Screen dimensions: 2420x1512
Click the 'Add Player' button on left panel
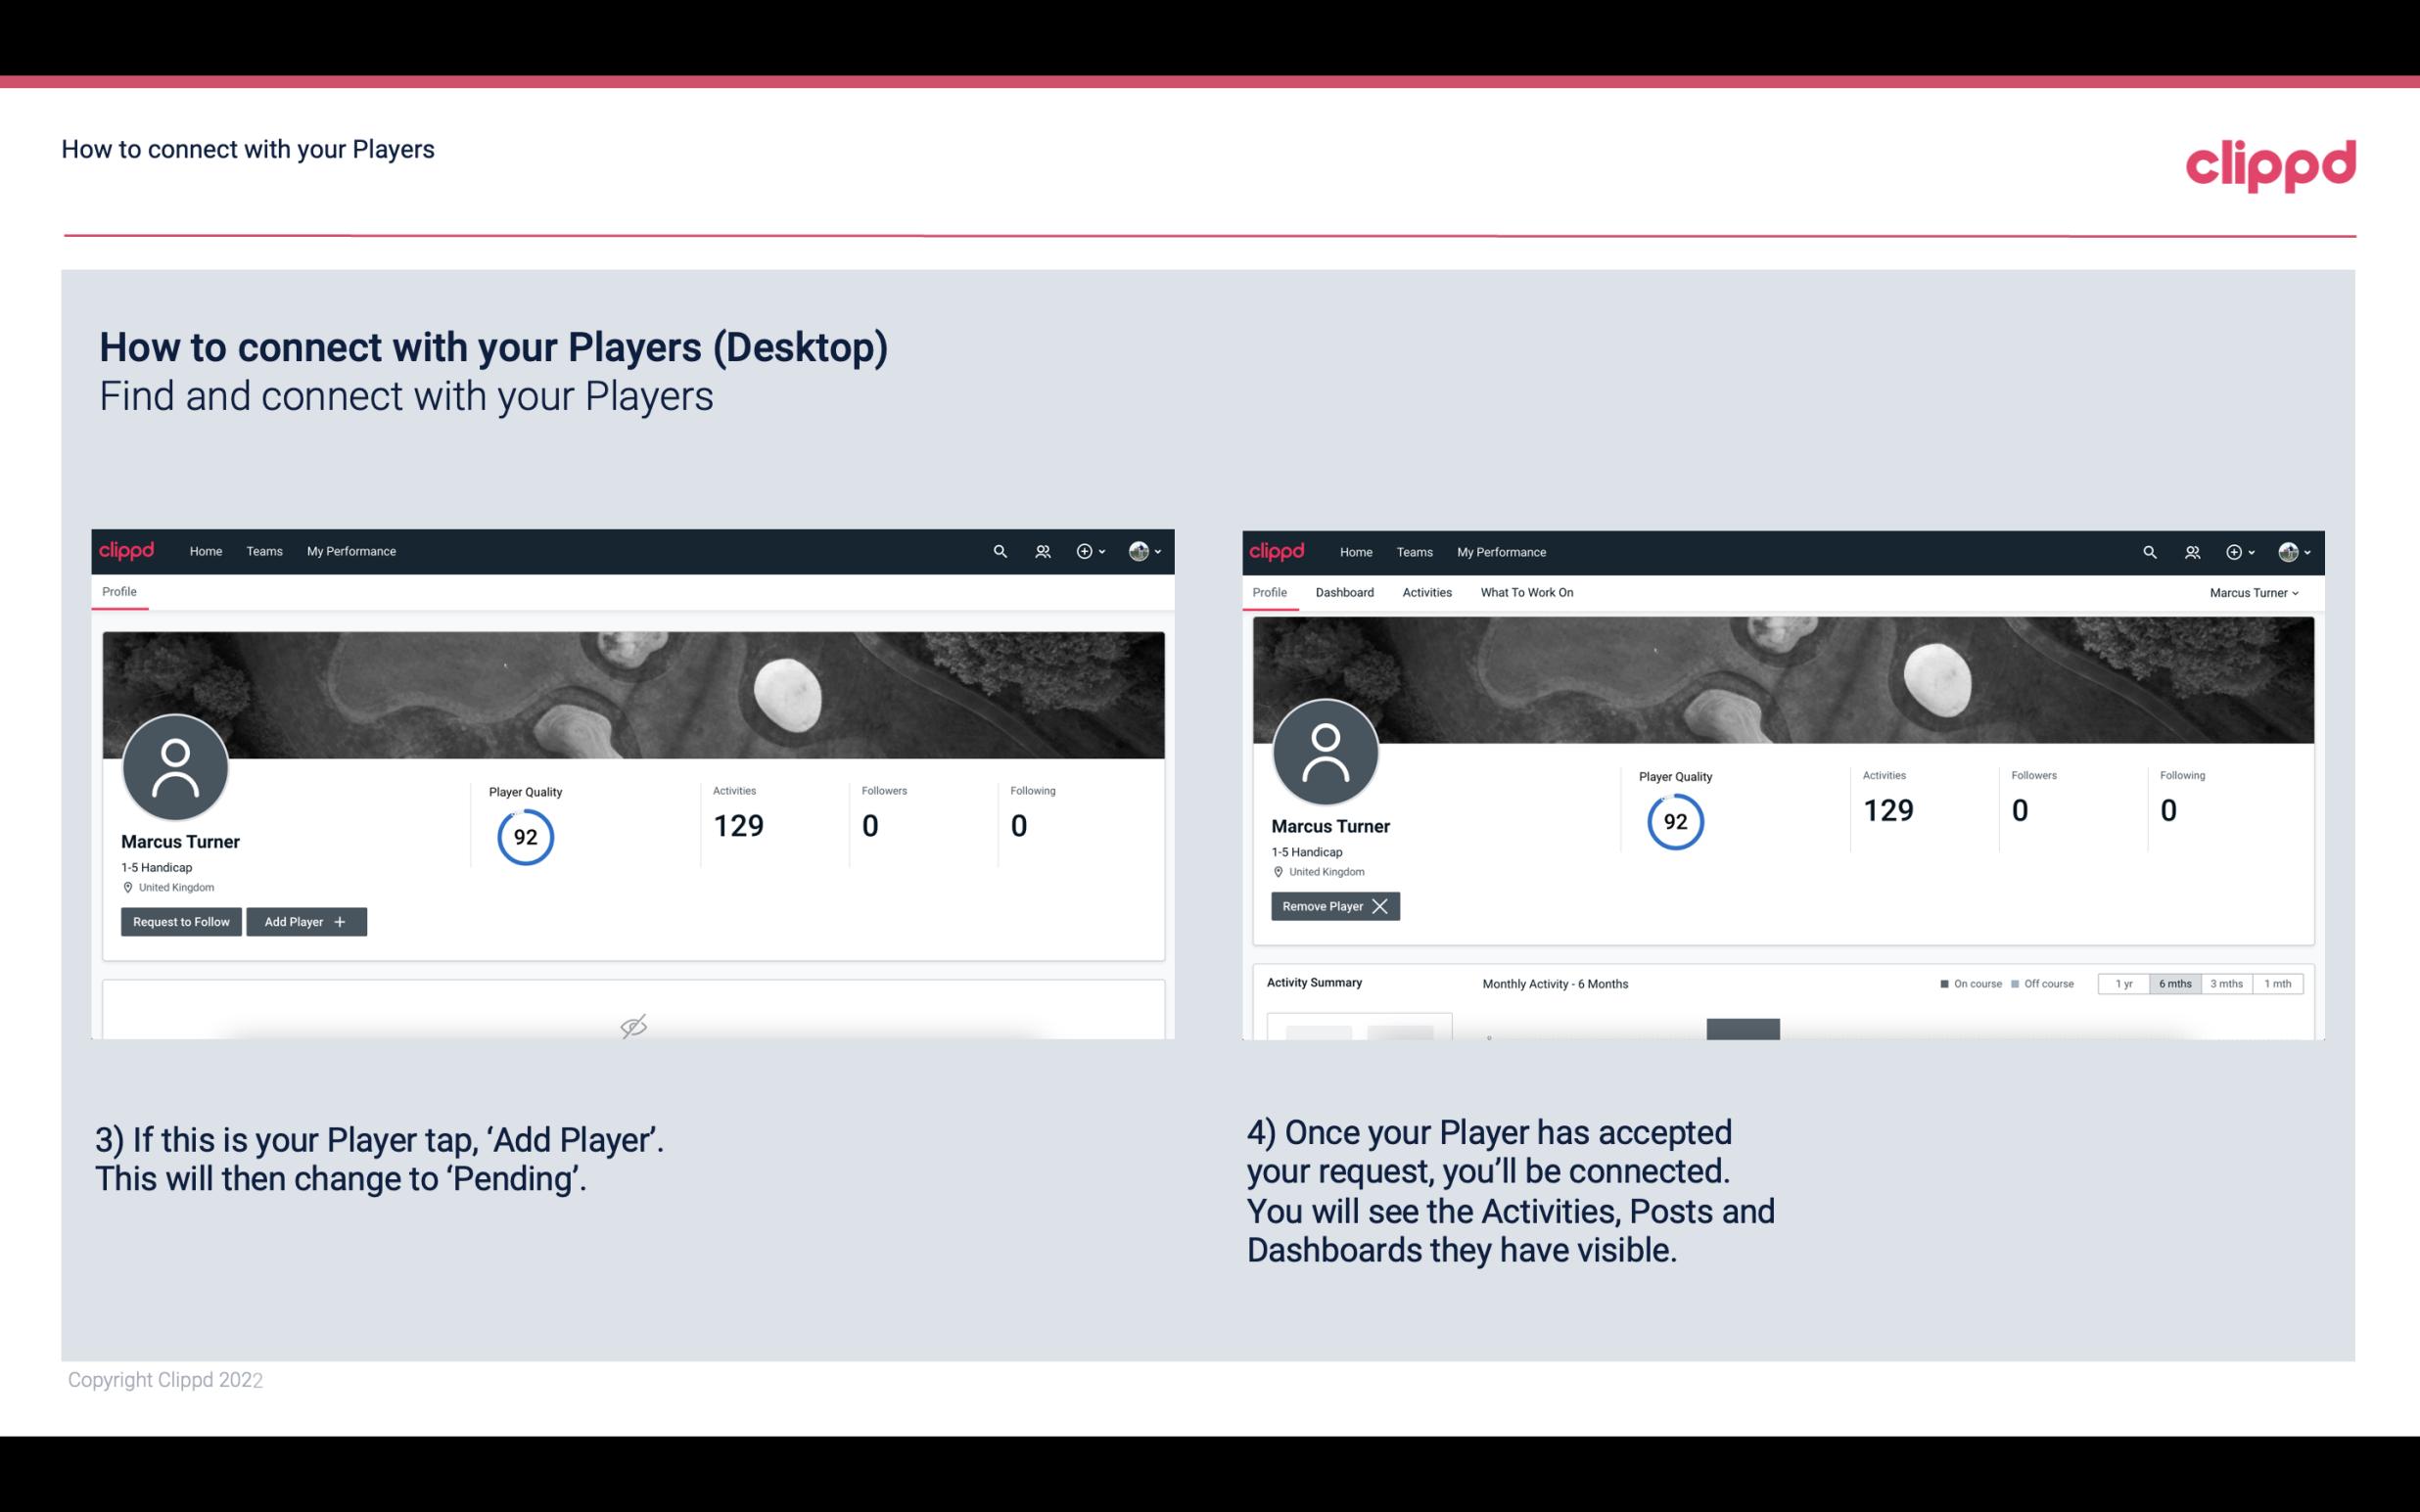pyautogui.click(x=304, y=920)
